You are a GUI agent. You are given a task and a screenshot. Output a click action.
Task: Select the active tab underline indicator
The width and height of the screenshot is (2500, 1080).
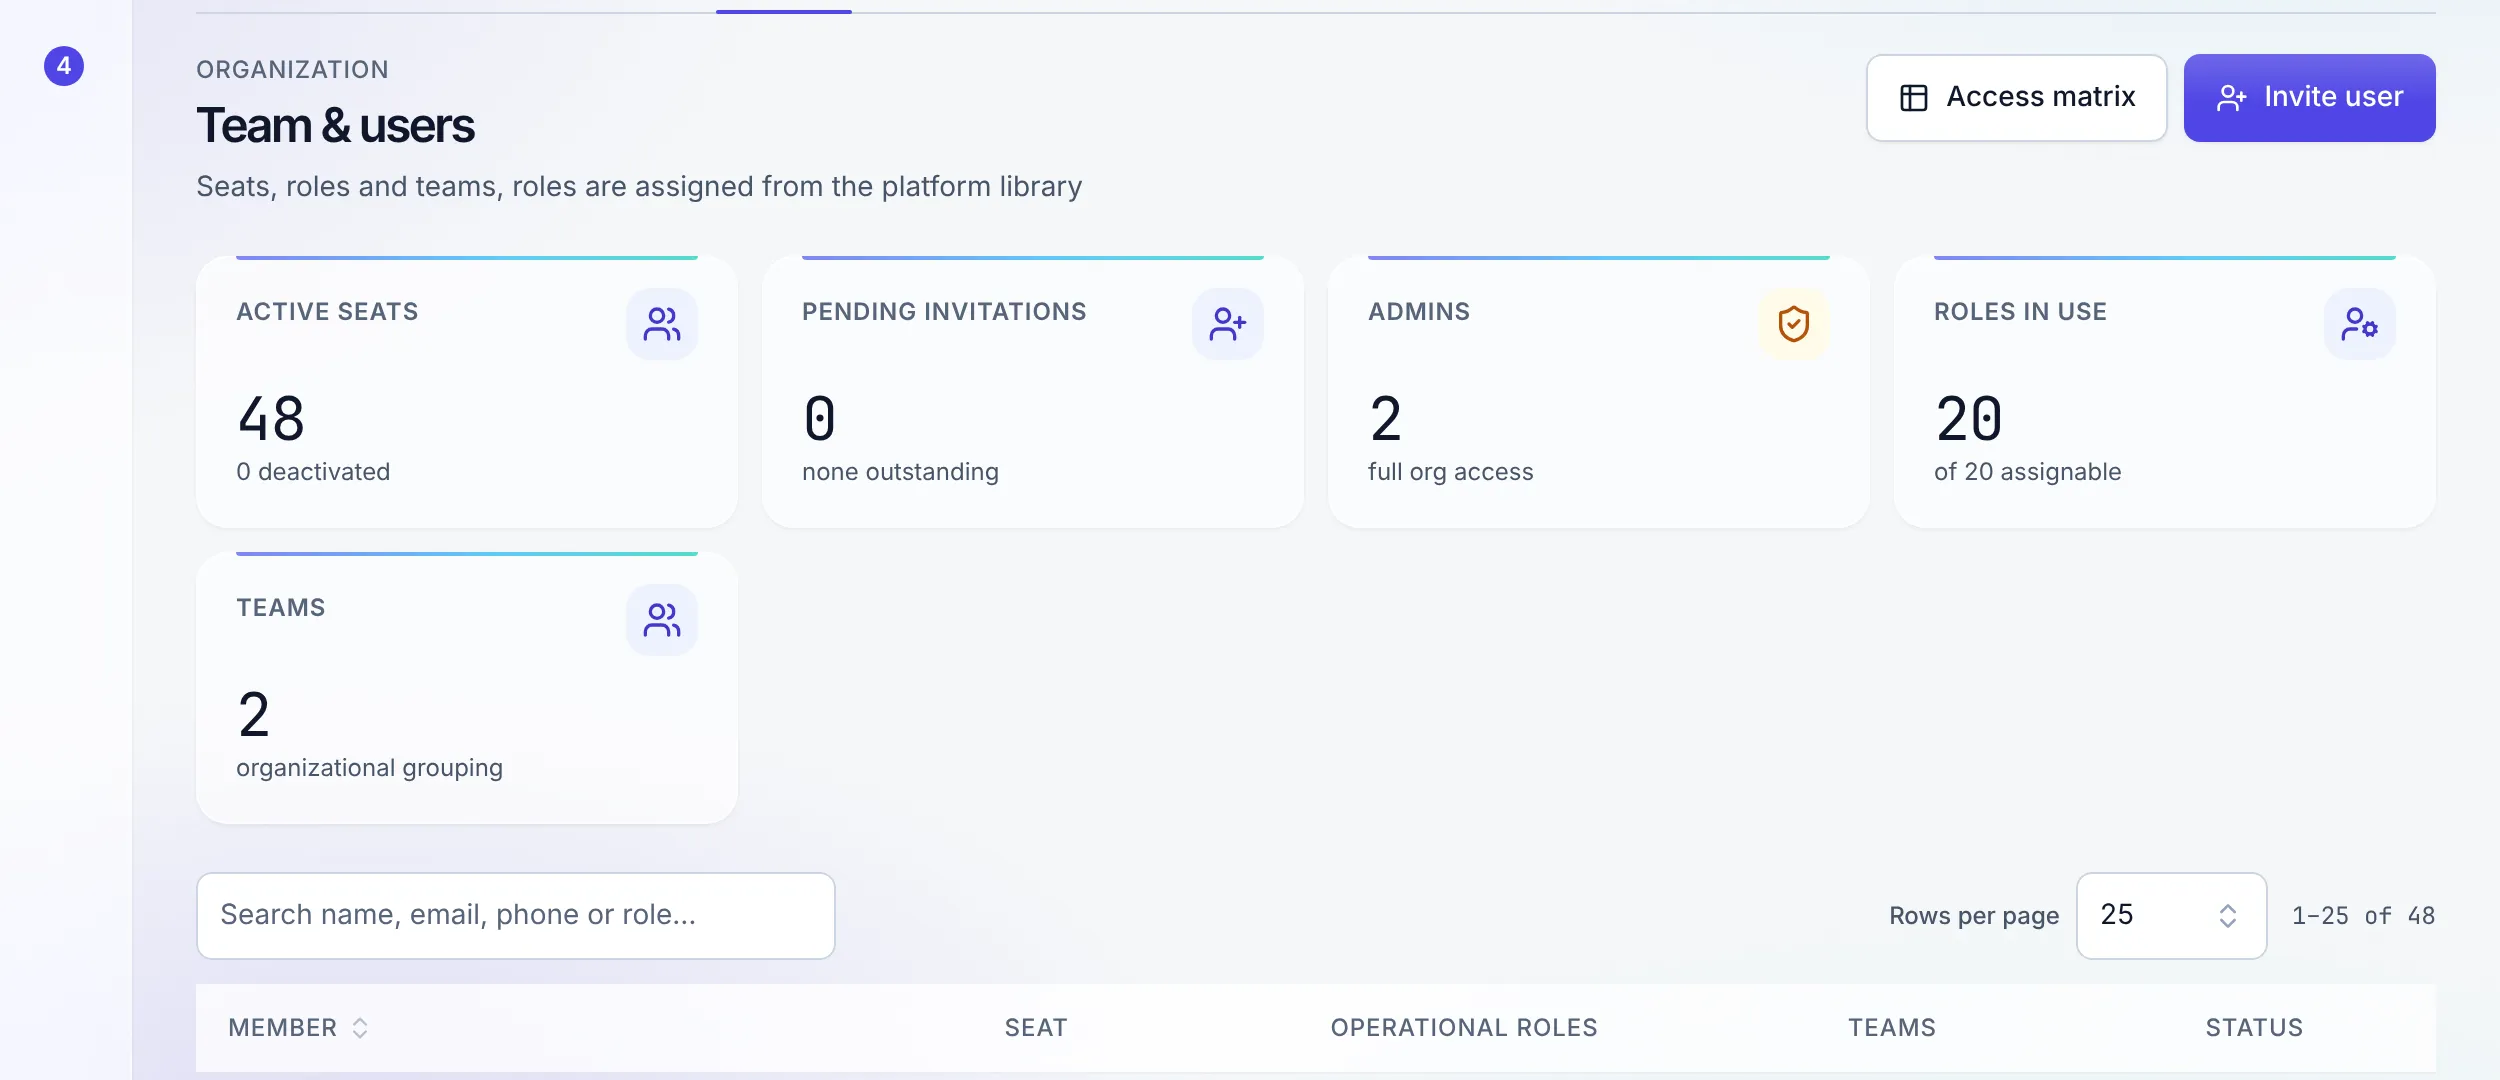coord(784,11)
